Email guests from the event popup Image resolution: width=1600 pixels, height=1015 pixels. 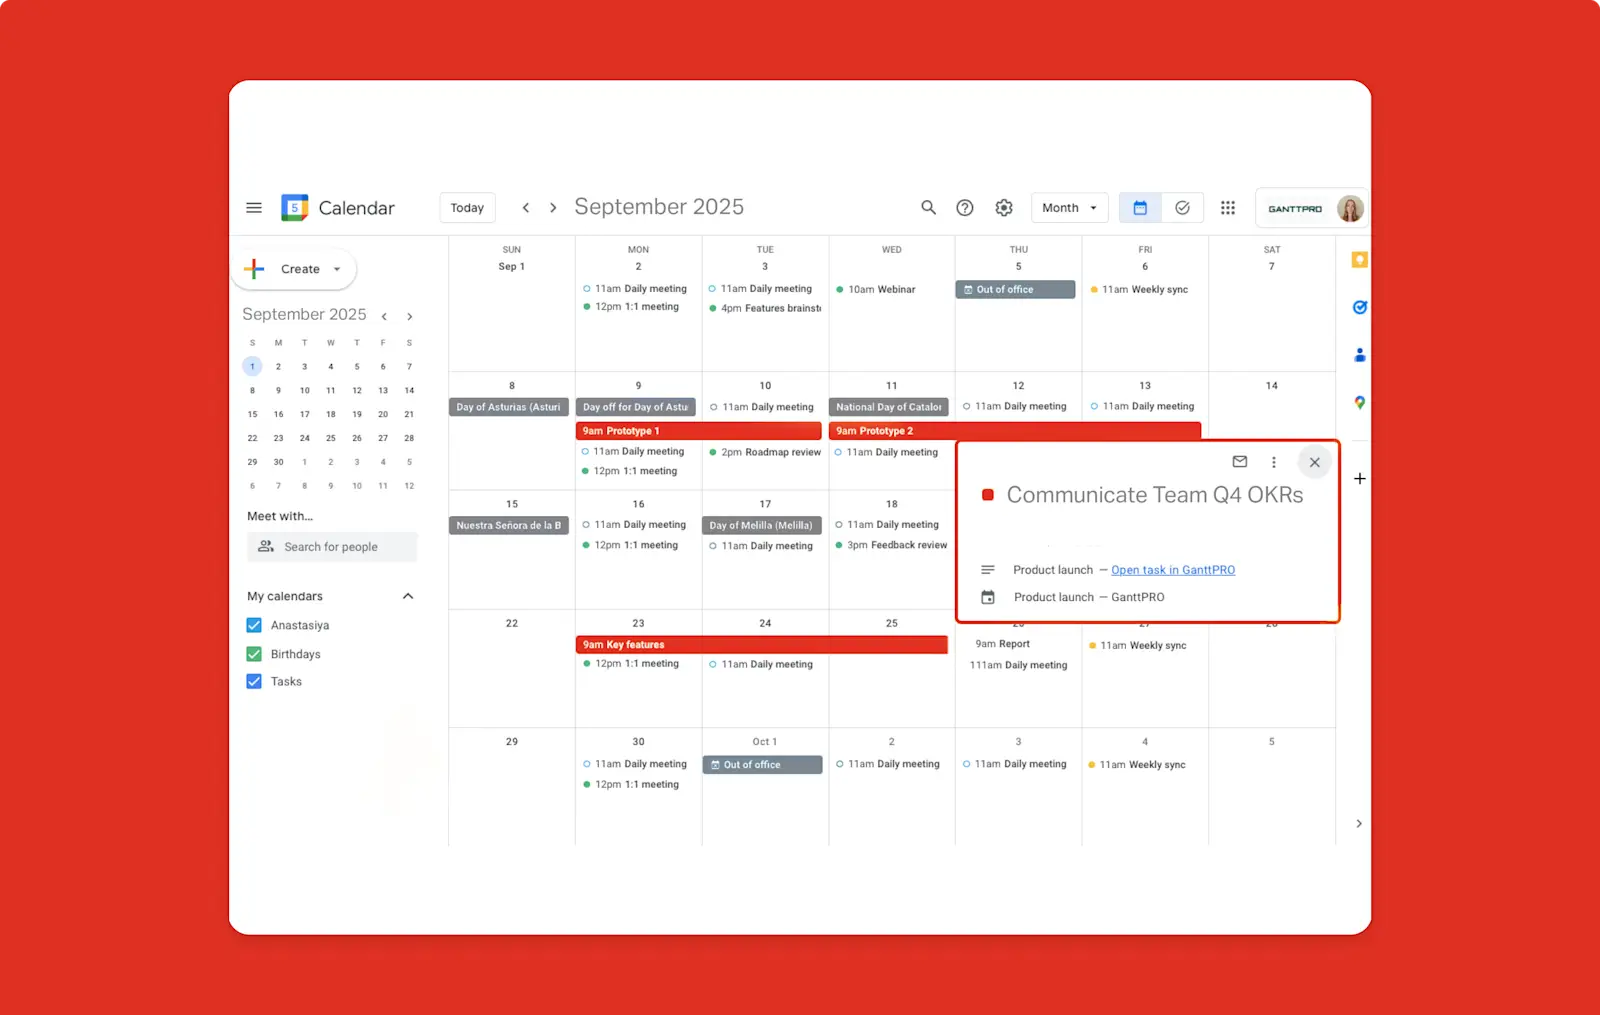point(1239,462)
